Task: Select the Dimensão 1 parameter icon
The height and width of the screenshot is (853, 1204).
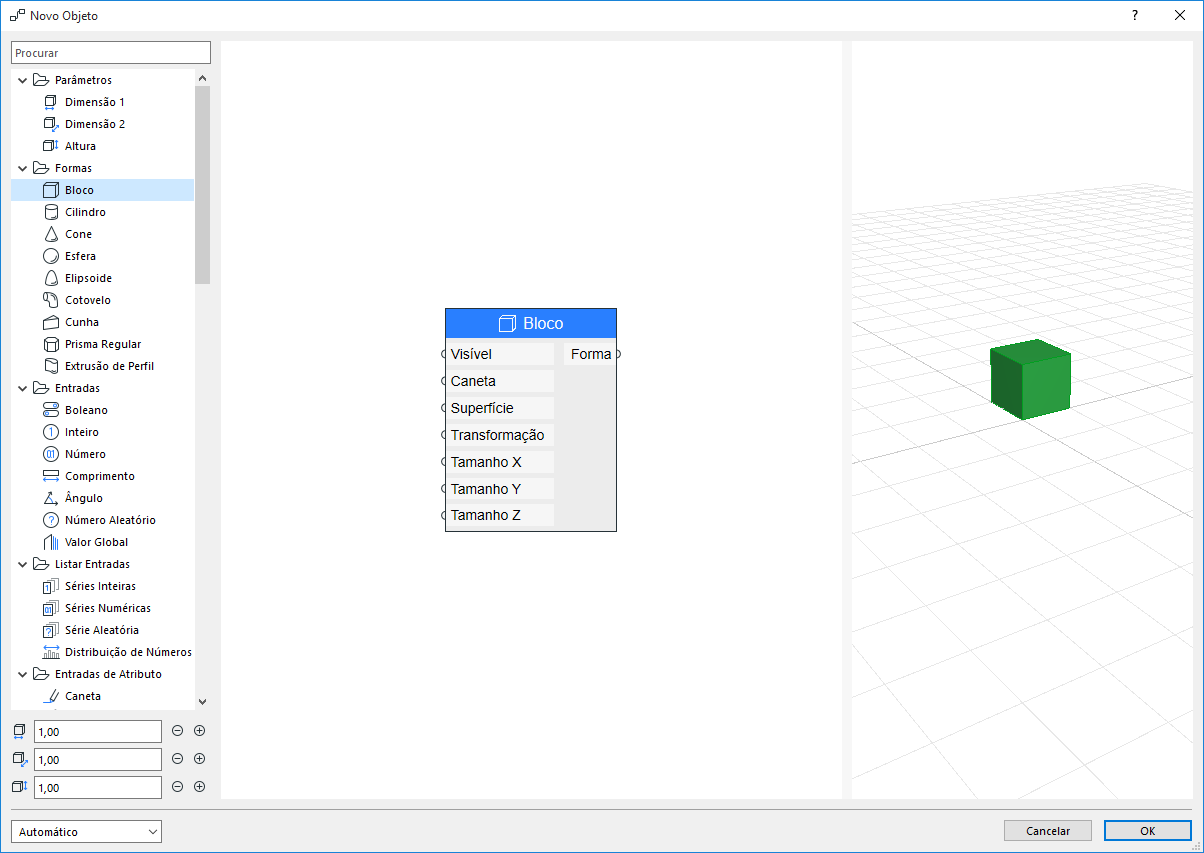Action: tap(52, 102)
